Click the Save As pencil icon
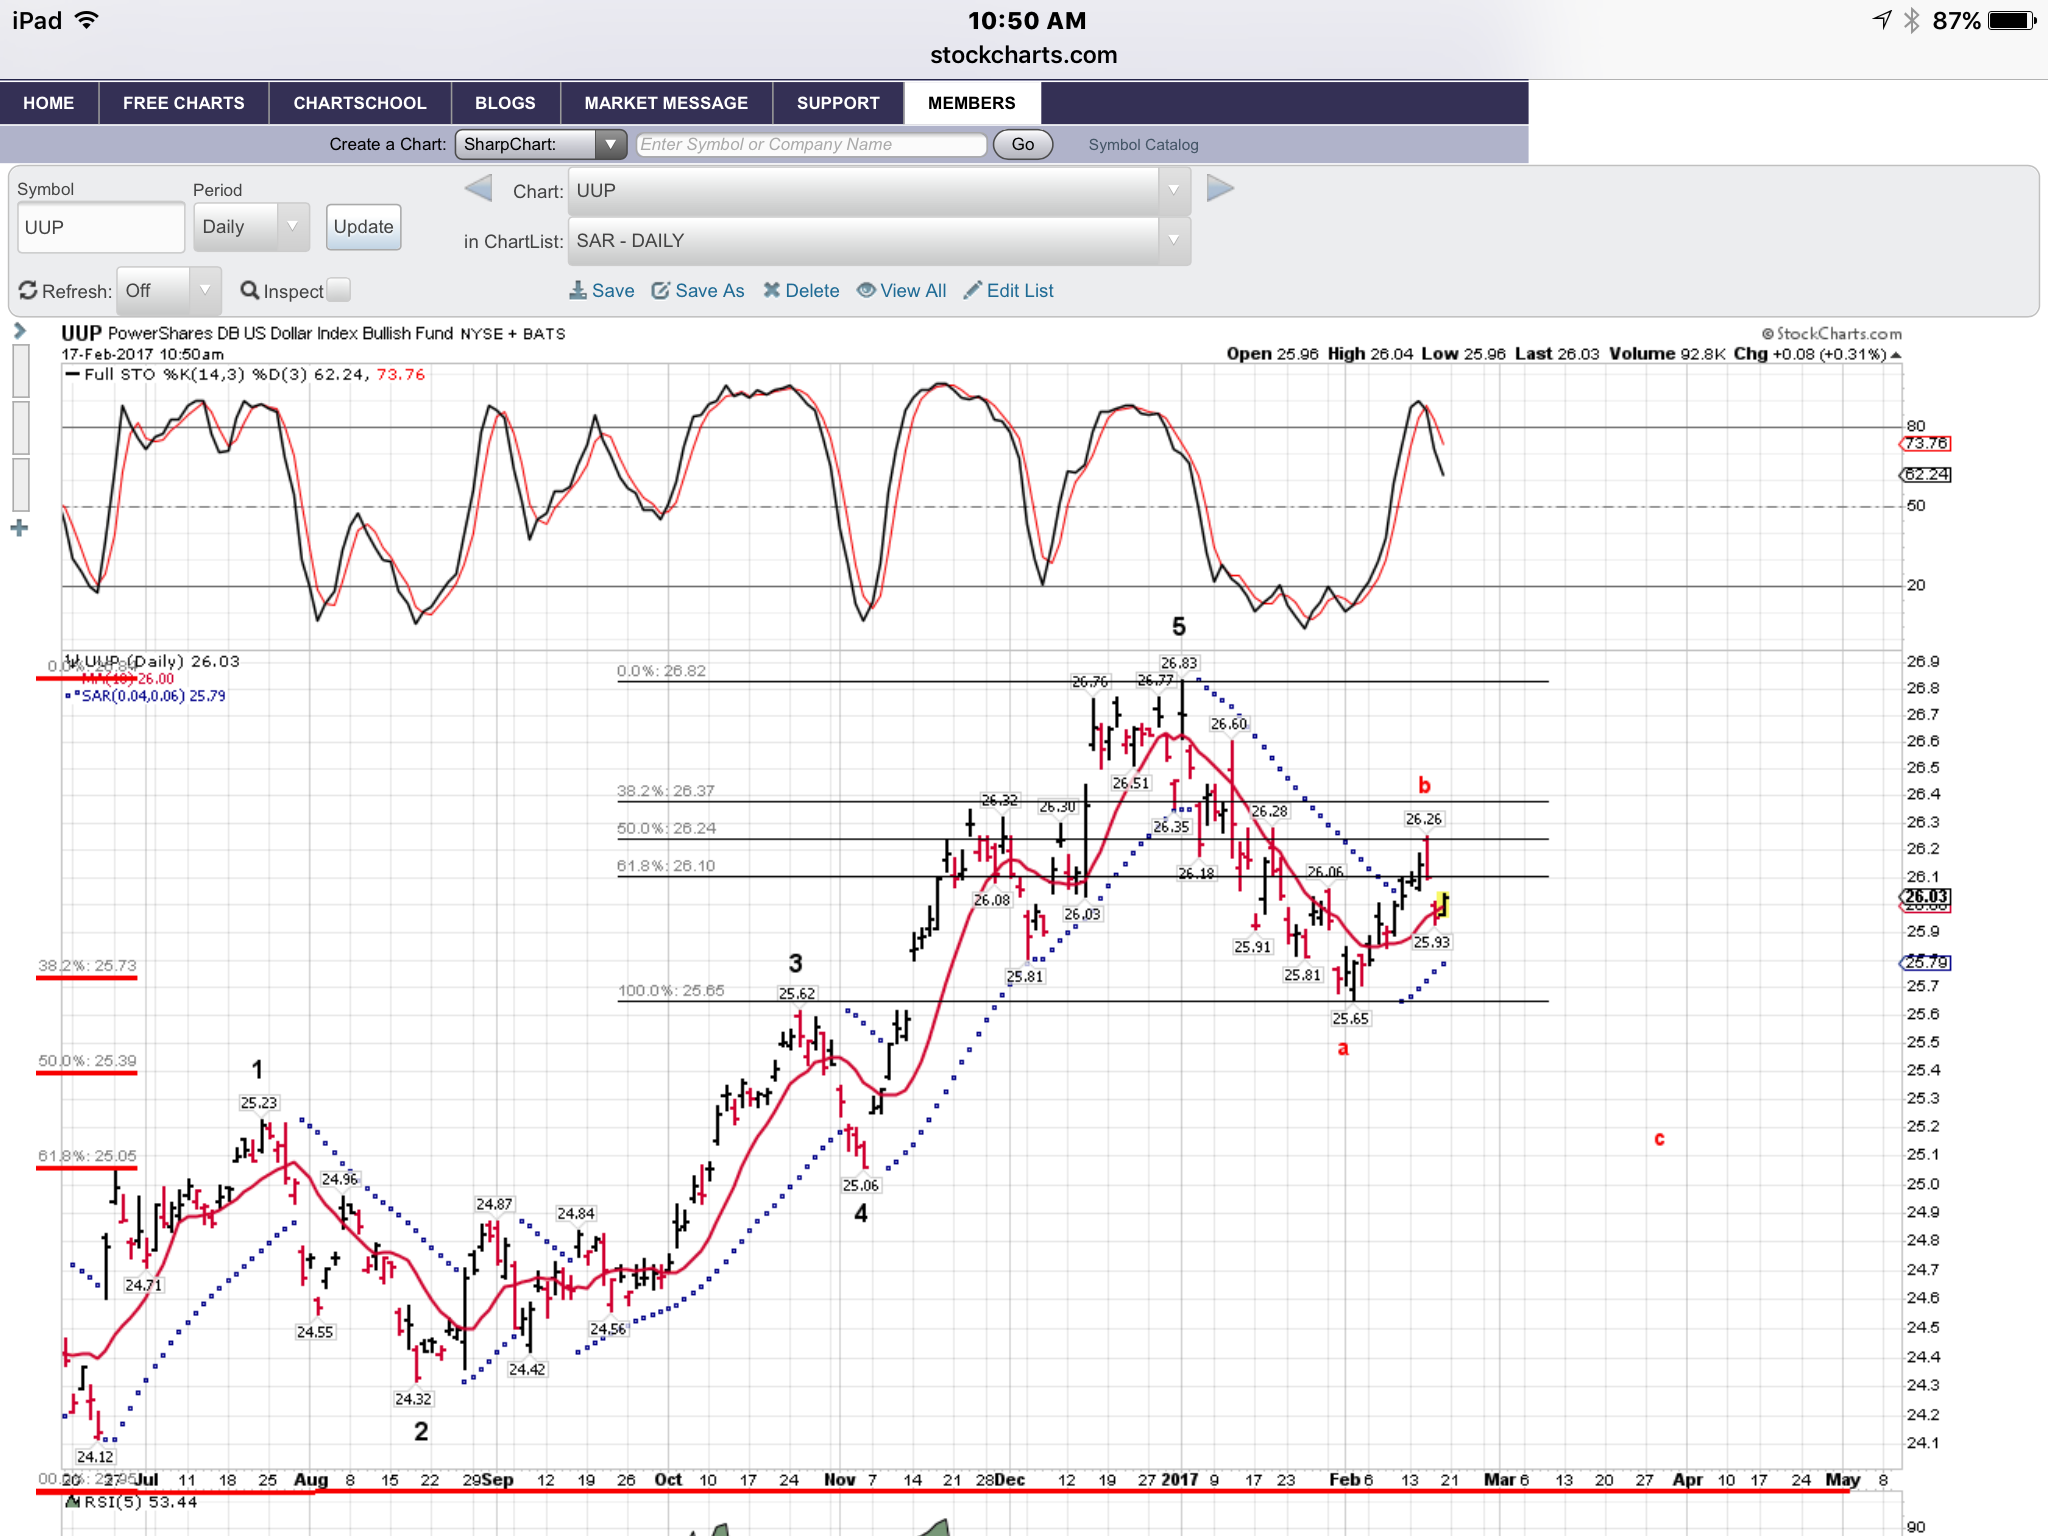This screenshot has width=2048, height=1536. coord(660,291)
